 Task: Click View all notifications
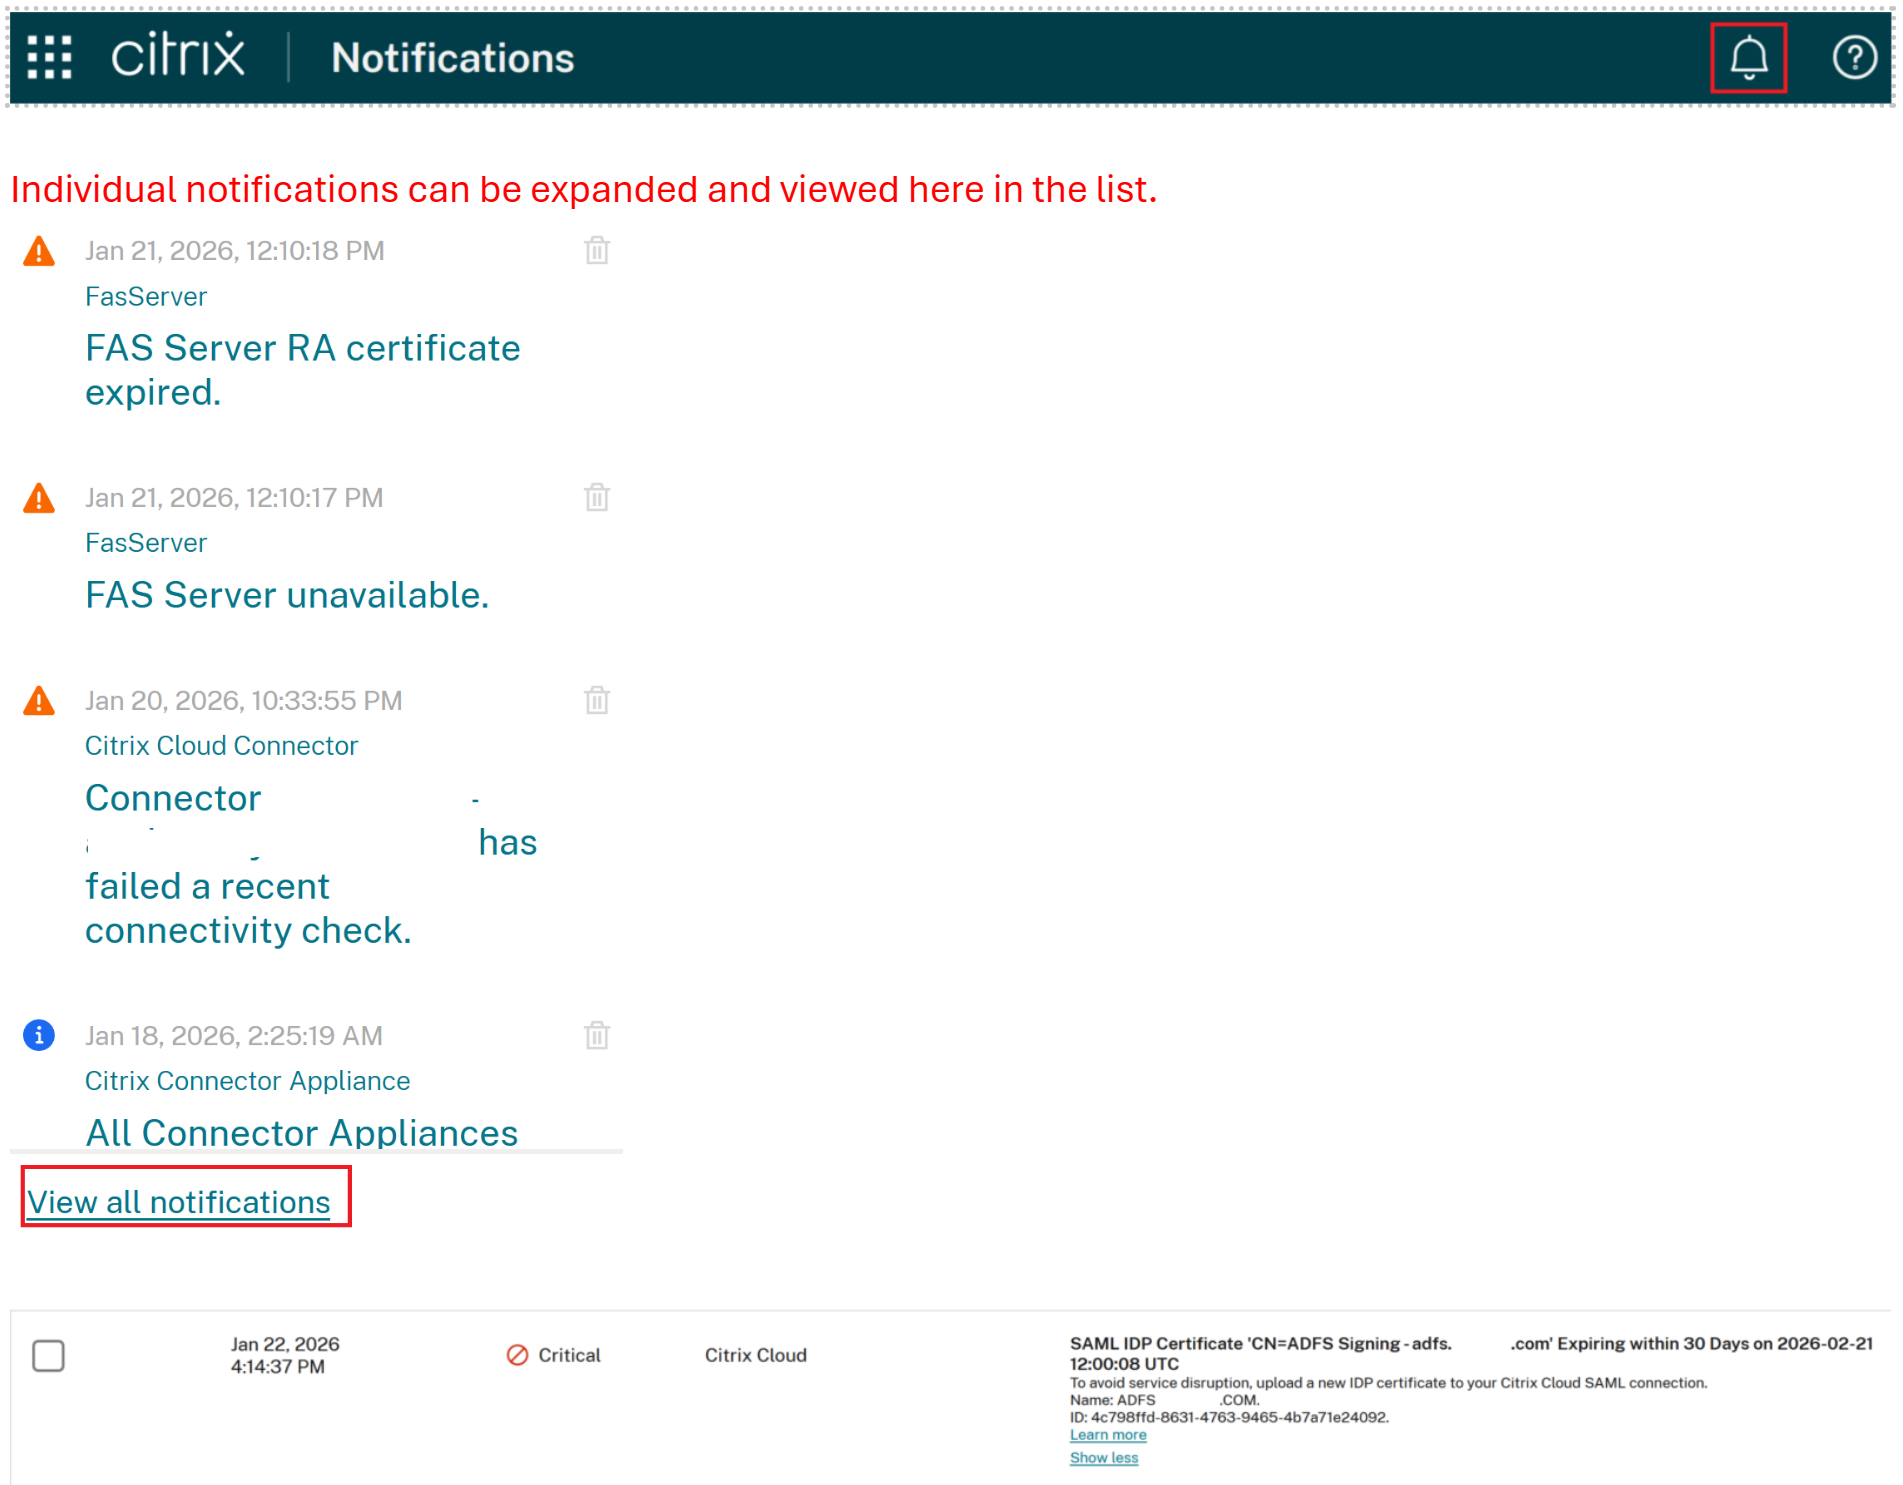pos(179,1201)
